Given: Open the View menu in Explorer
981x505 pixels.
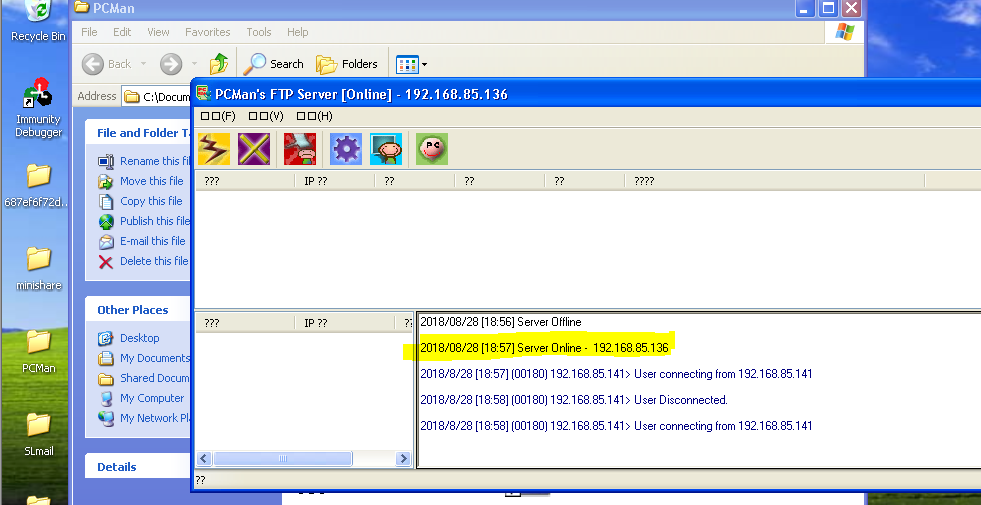Looking at the screenshot, I should pos(158,32).
